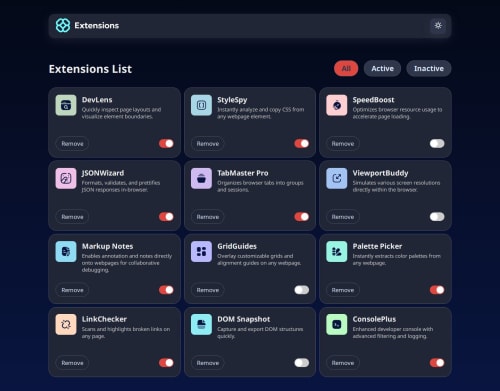Click the 'DOM Snapshot' card title
Image resolution: width=500 pixels, height=391 pixels.
tap(244, 319)
